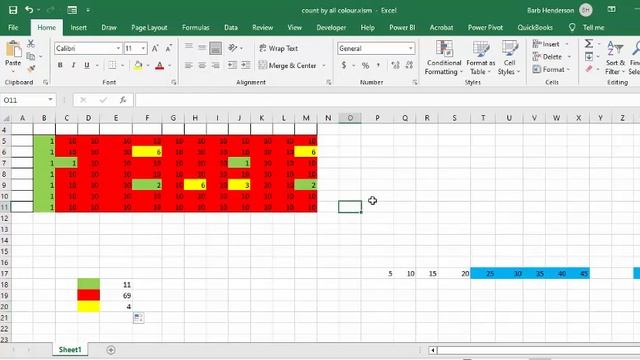
Task: Click the Insert Function fx icon
Action: (123, 100)
